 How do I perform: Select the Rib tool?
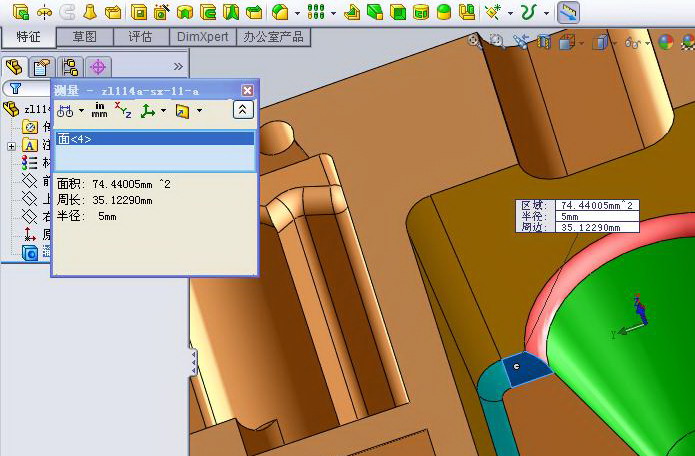click(x=352, y=12)
